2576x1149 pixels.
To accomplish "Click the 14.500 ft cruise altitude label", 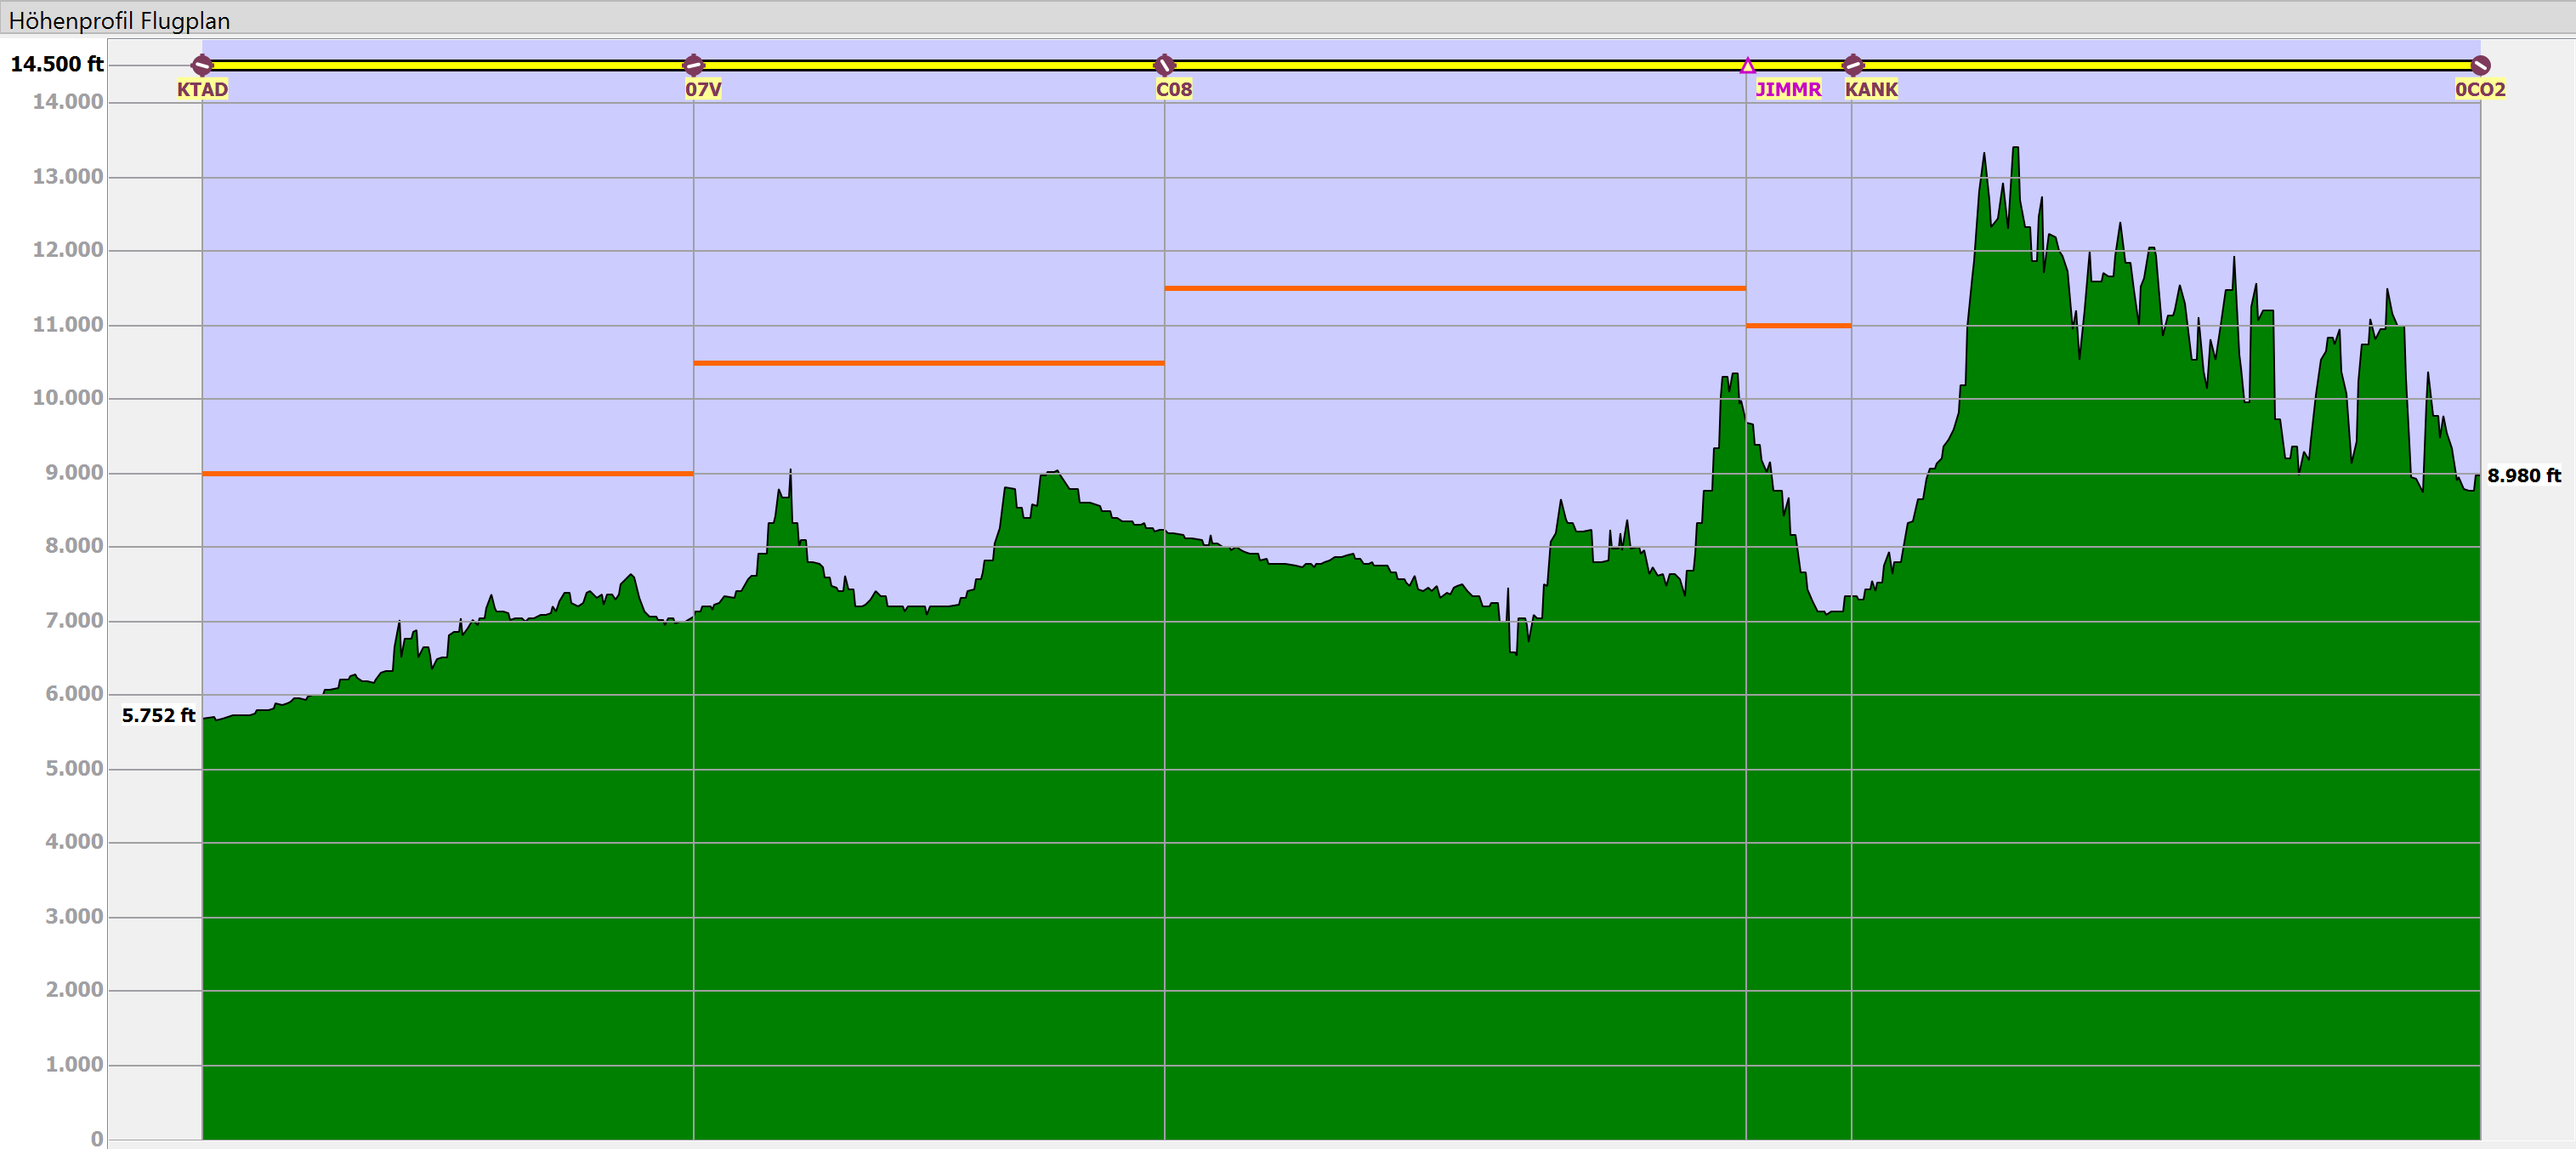I will (57, 64).
